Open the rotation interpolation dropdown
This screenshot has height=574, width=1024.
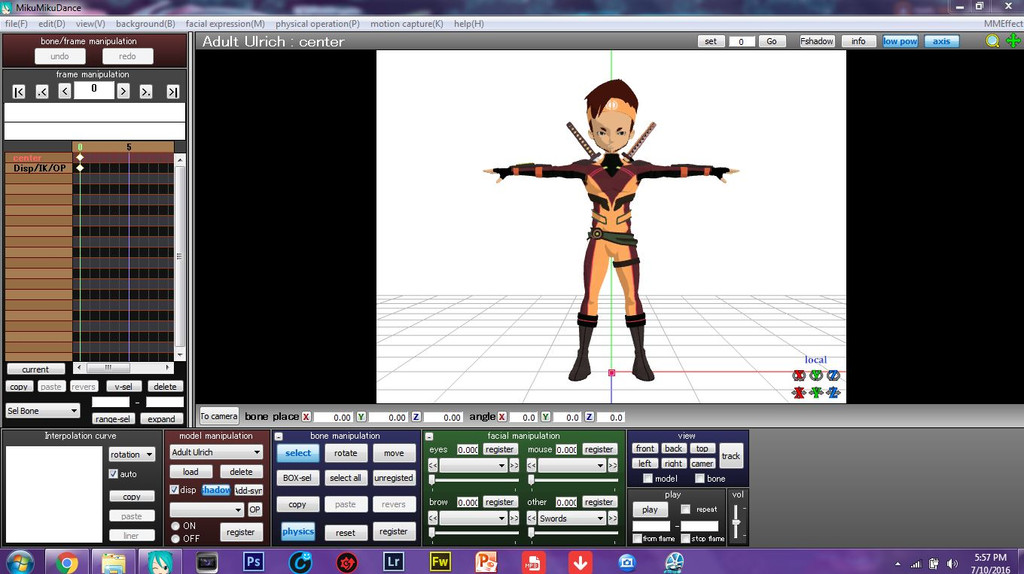(x=131, y=454)
